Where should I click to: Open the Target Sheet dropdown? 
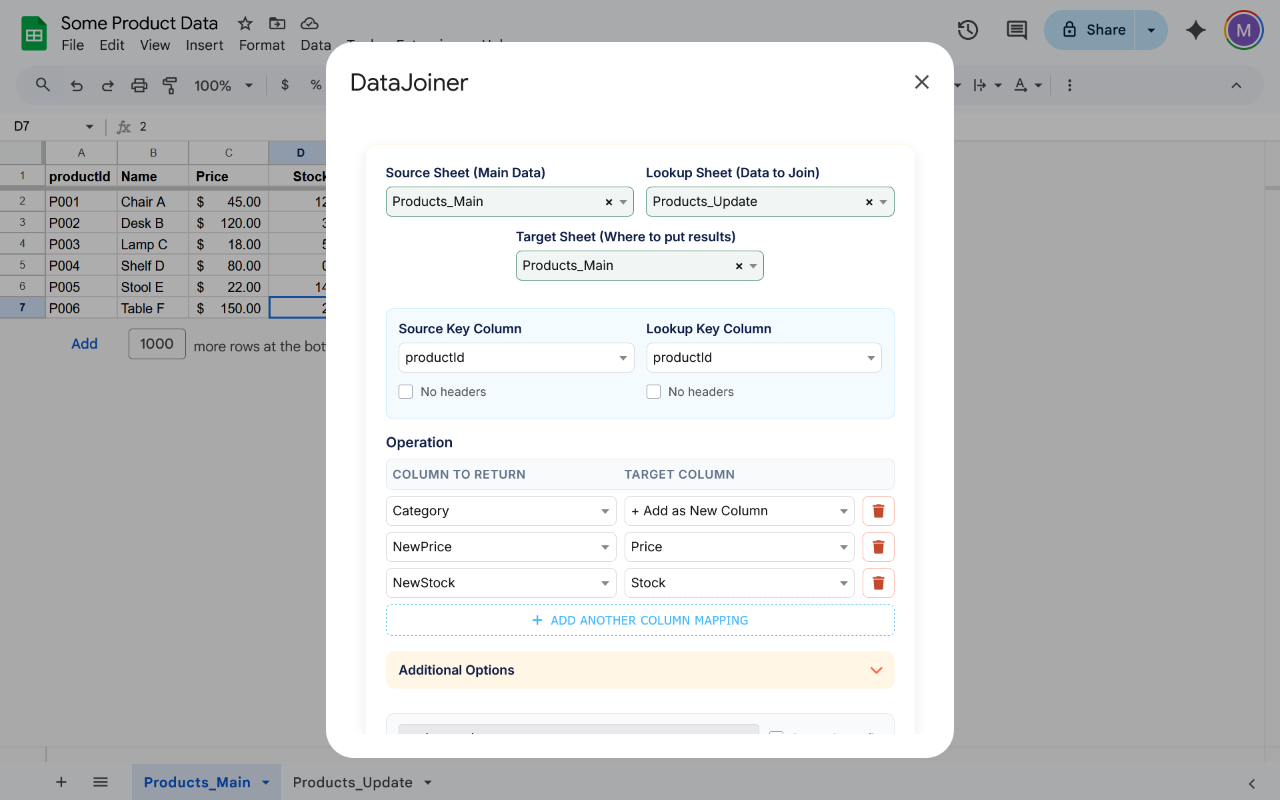pyautogui.click(x=752, y=266)
